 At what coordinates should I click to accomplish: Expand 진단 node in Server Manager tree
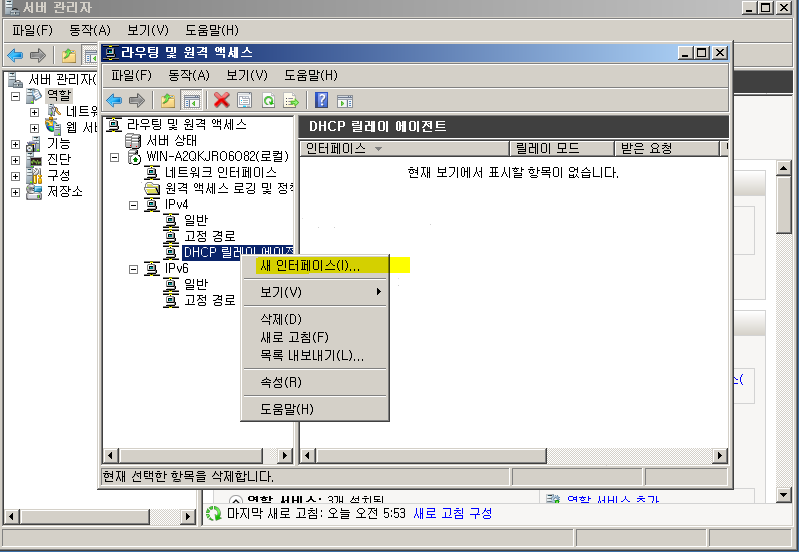(x=16, y=160)
